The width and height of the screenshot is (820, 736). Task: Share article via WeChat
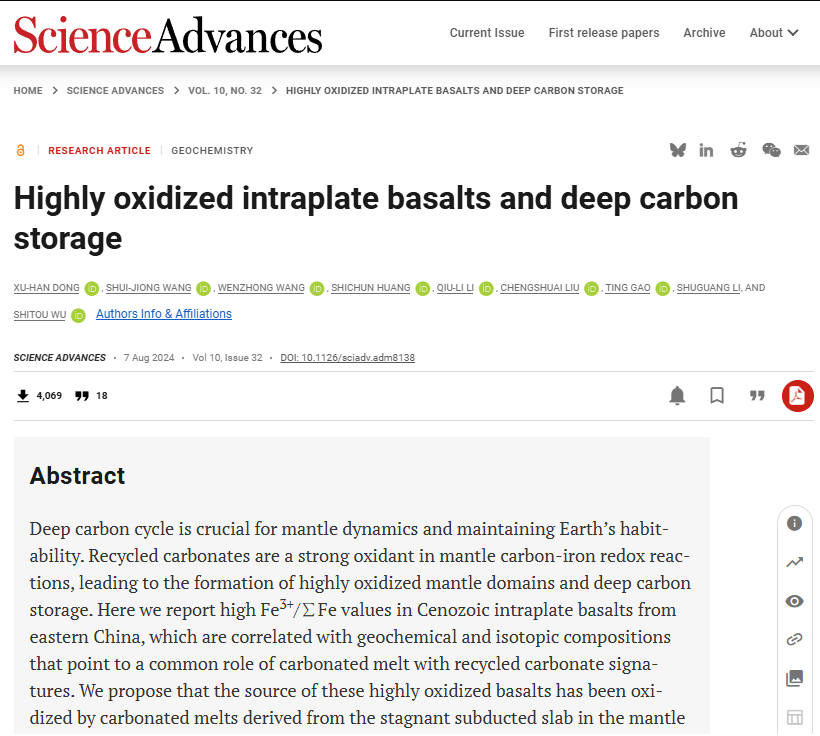coord(771,150)
